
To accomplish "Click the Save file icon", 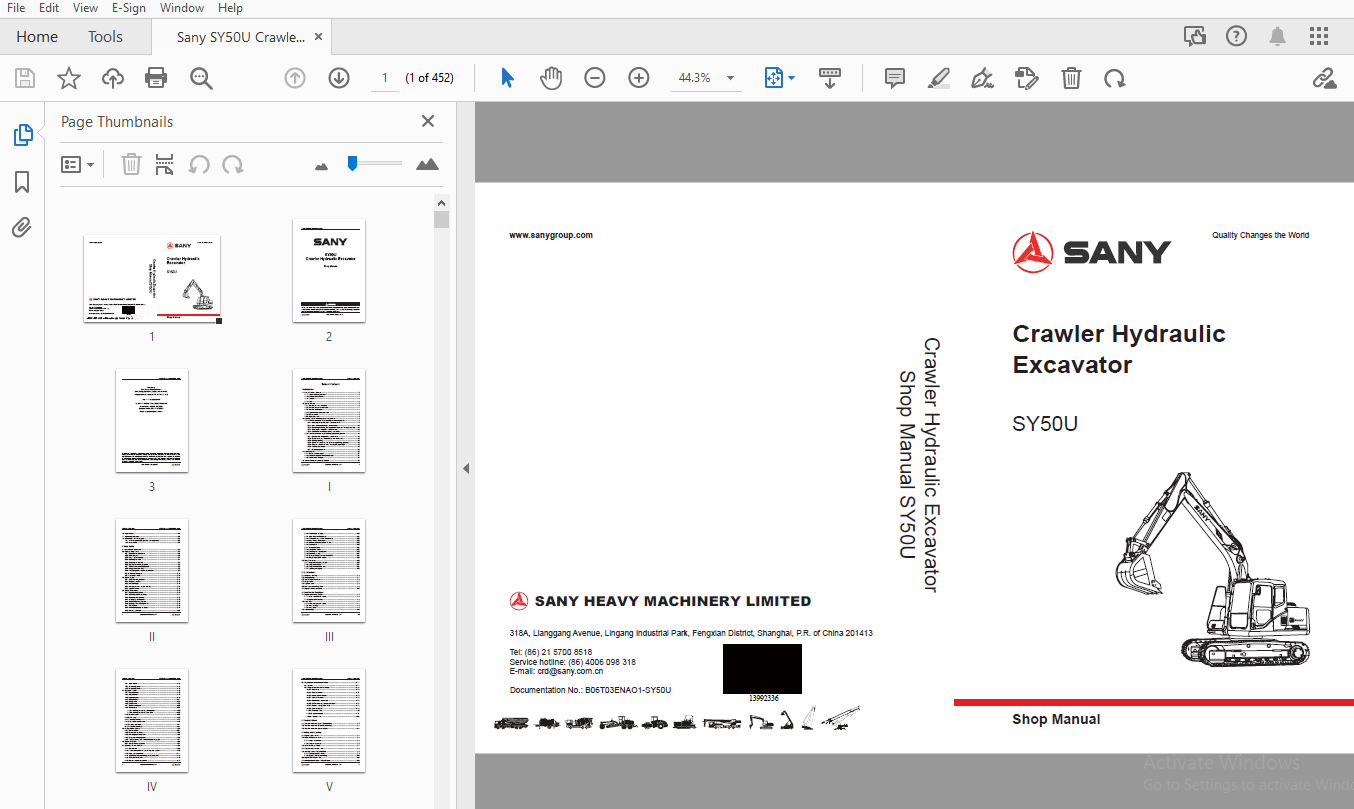I will tap(25, 78).
